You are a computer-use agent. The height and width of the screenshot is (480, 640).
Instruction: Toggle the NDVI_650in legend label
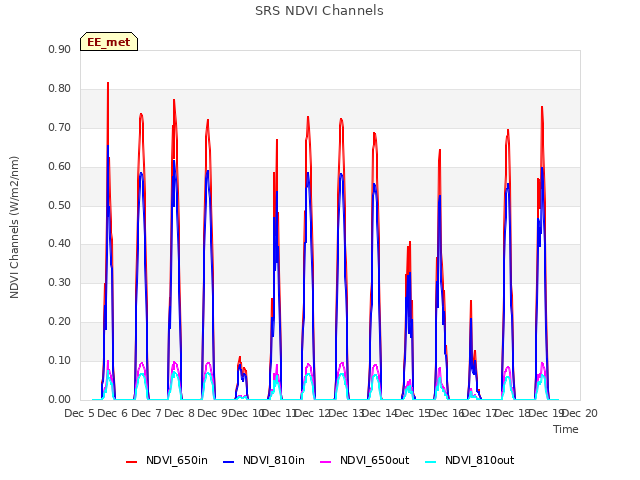click(177, 460)
